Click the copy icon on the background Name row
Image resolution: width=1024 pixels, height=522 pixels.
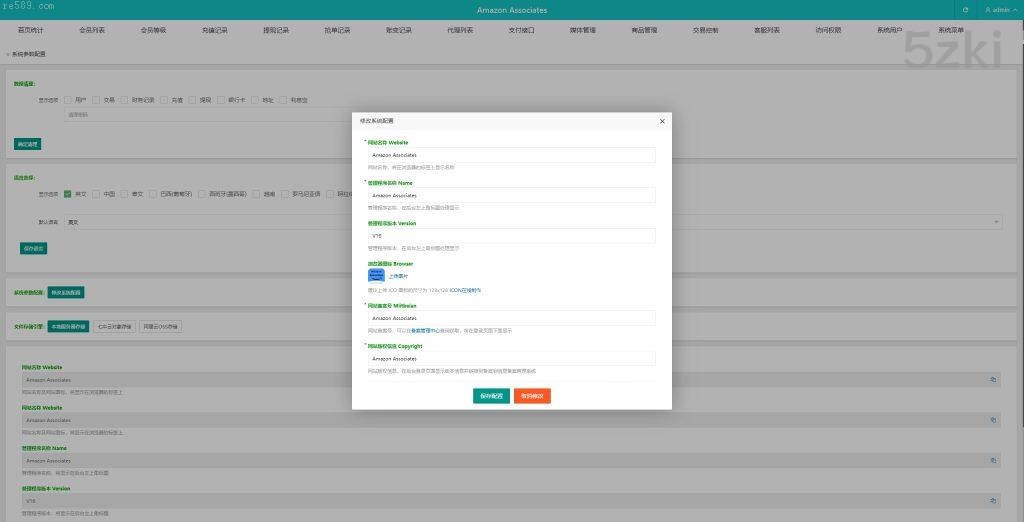[x=993, y=461]
